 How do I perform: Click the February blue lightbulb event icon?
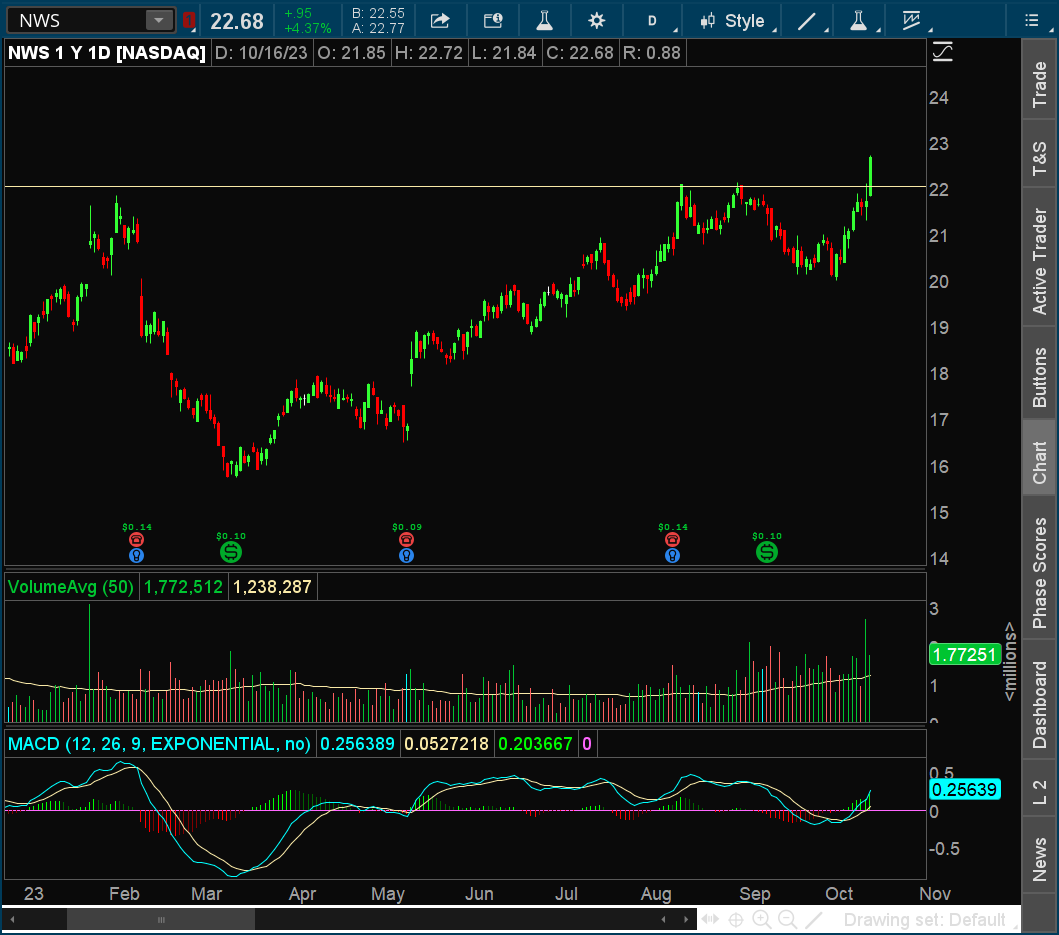click(x=136, y=555)
